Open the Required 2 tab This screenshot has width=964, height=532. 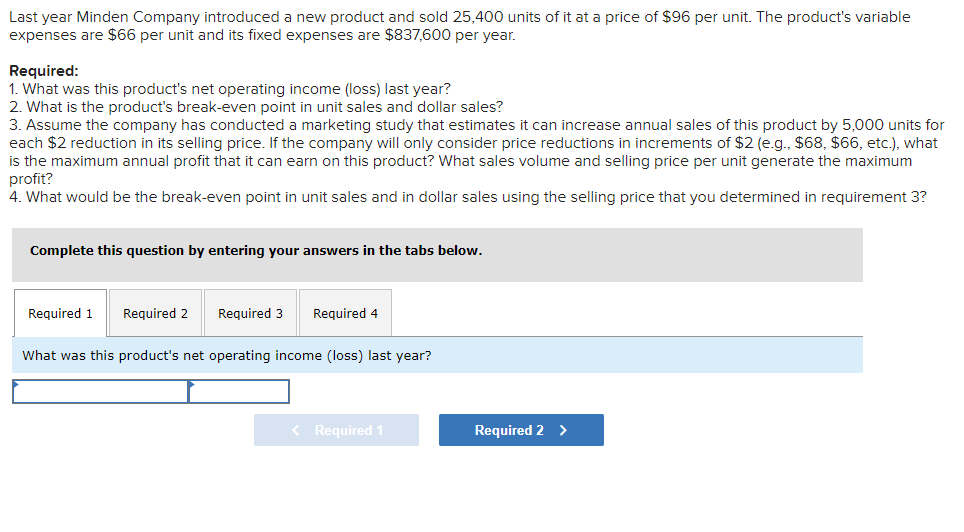coord(155,314)
